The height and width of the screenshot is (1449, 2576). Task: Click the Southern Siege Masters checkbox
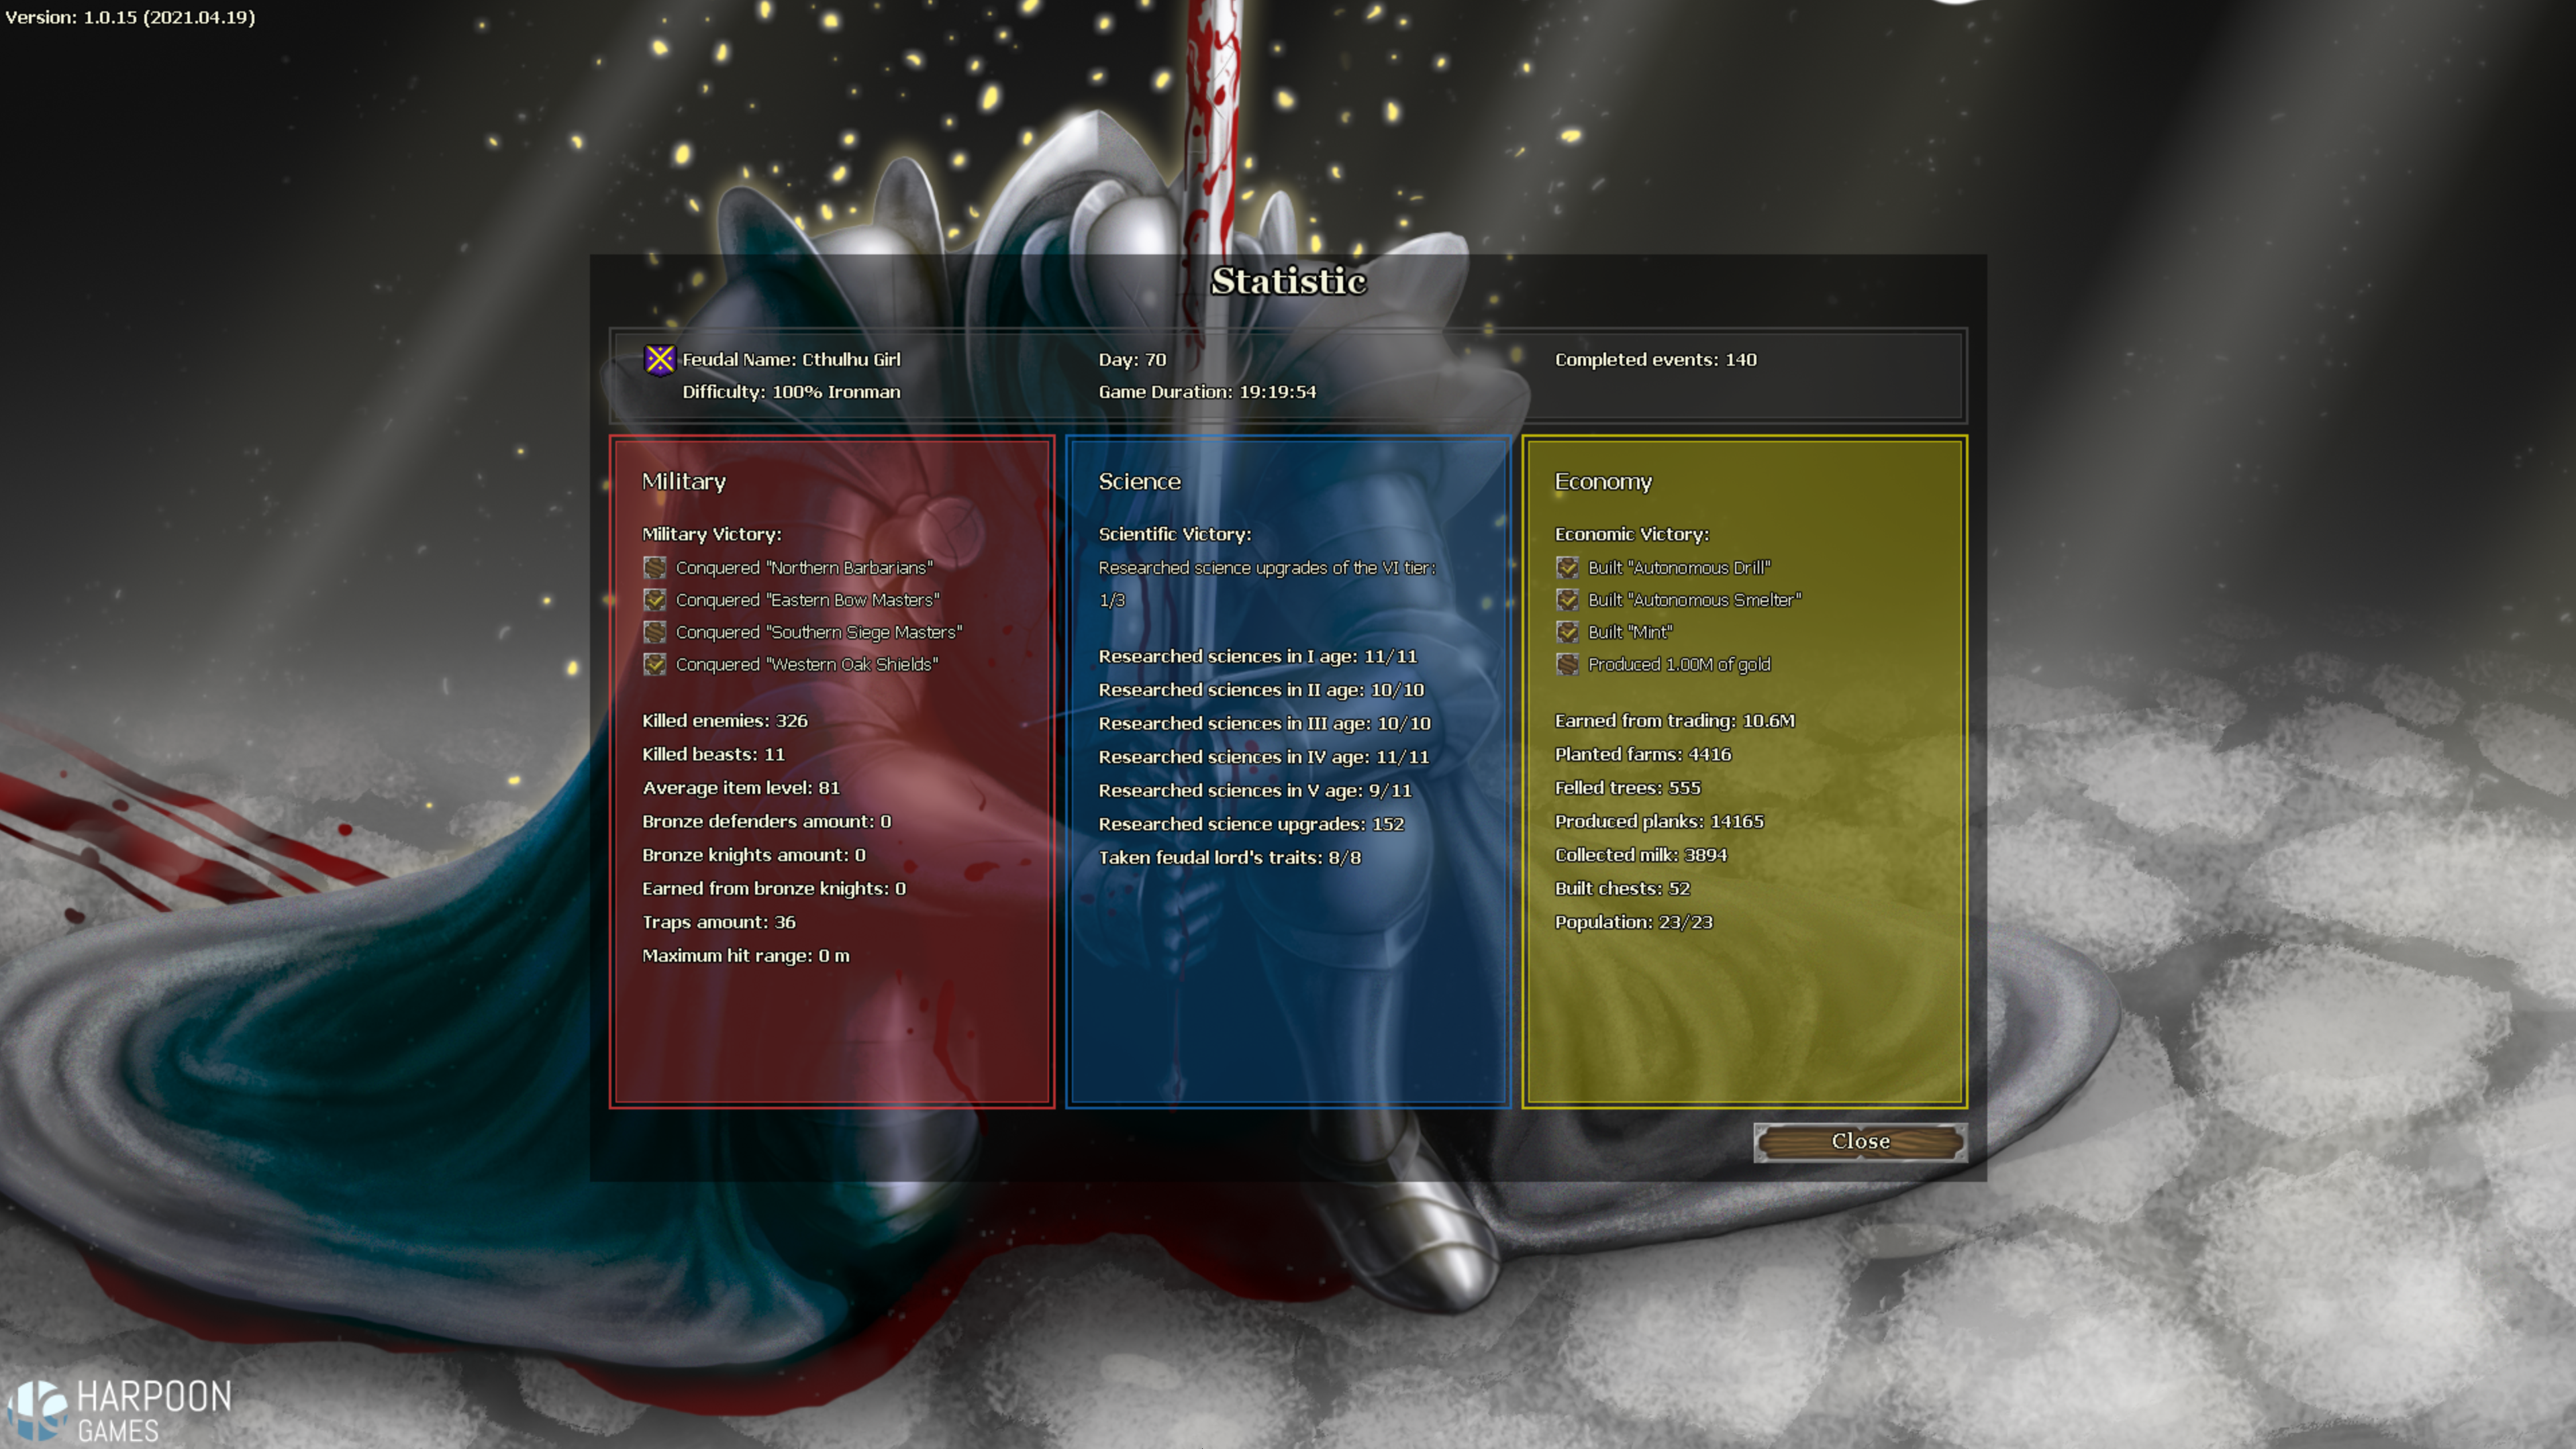click(x=655, y=632)
